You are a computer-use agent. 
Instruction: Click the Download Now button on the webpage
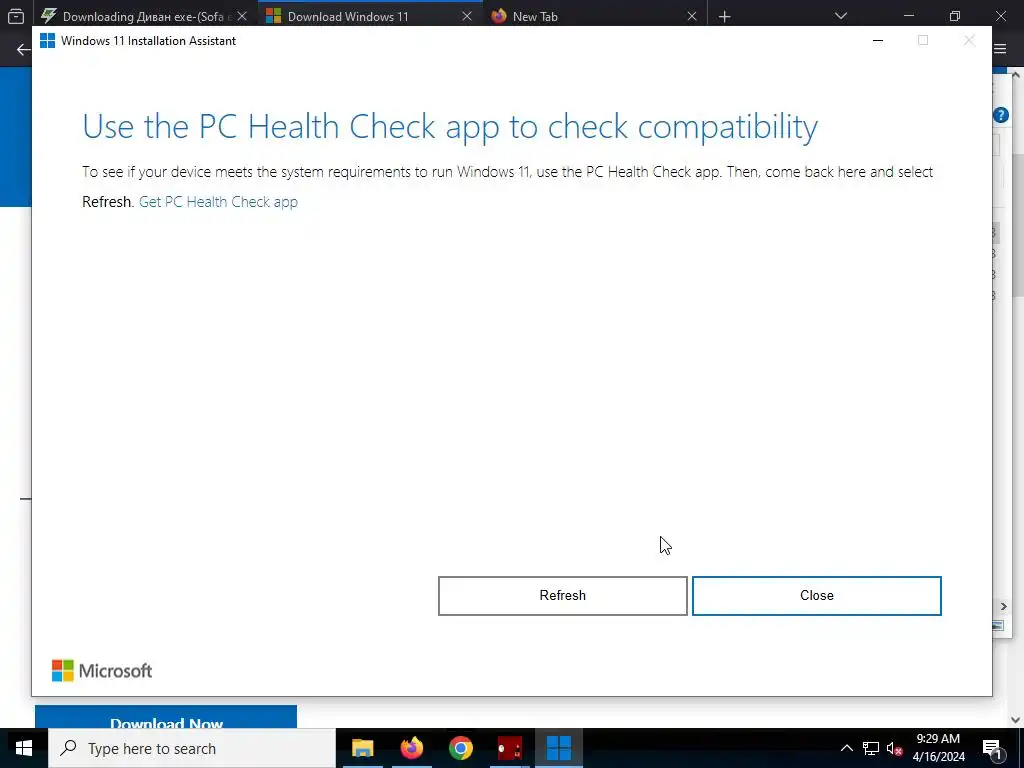(166, 717)
